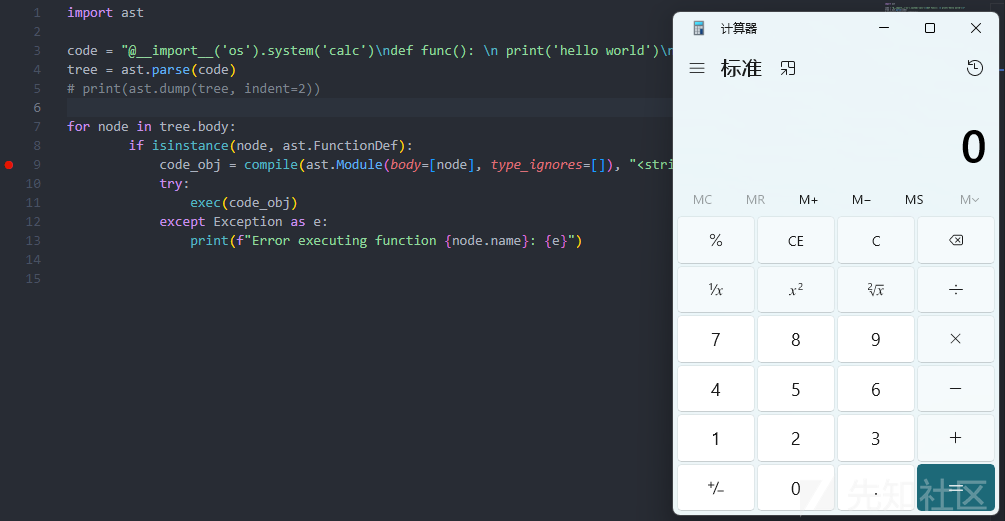Click 'try:' keyword on line 10
1005x521 pixels.
174,184
